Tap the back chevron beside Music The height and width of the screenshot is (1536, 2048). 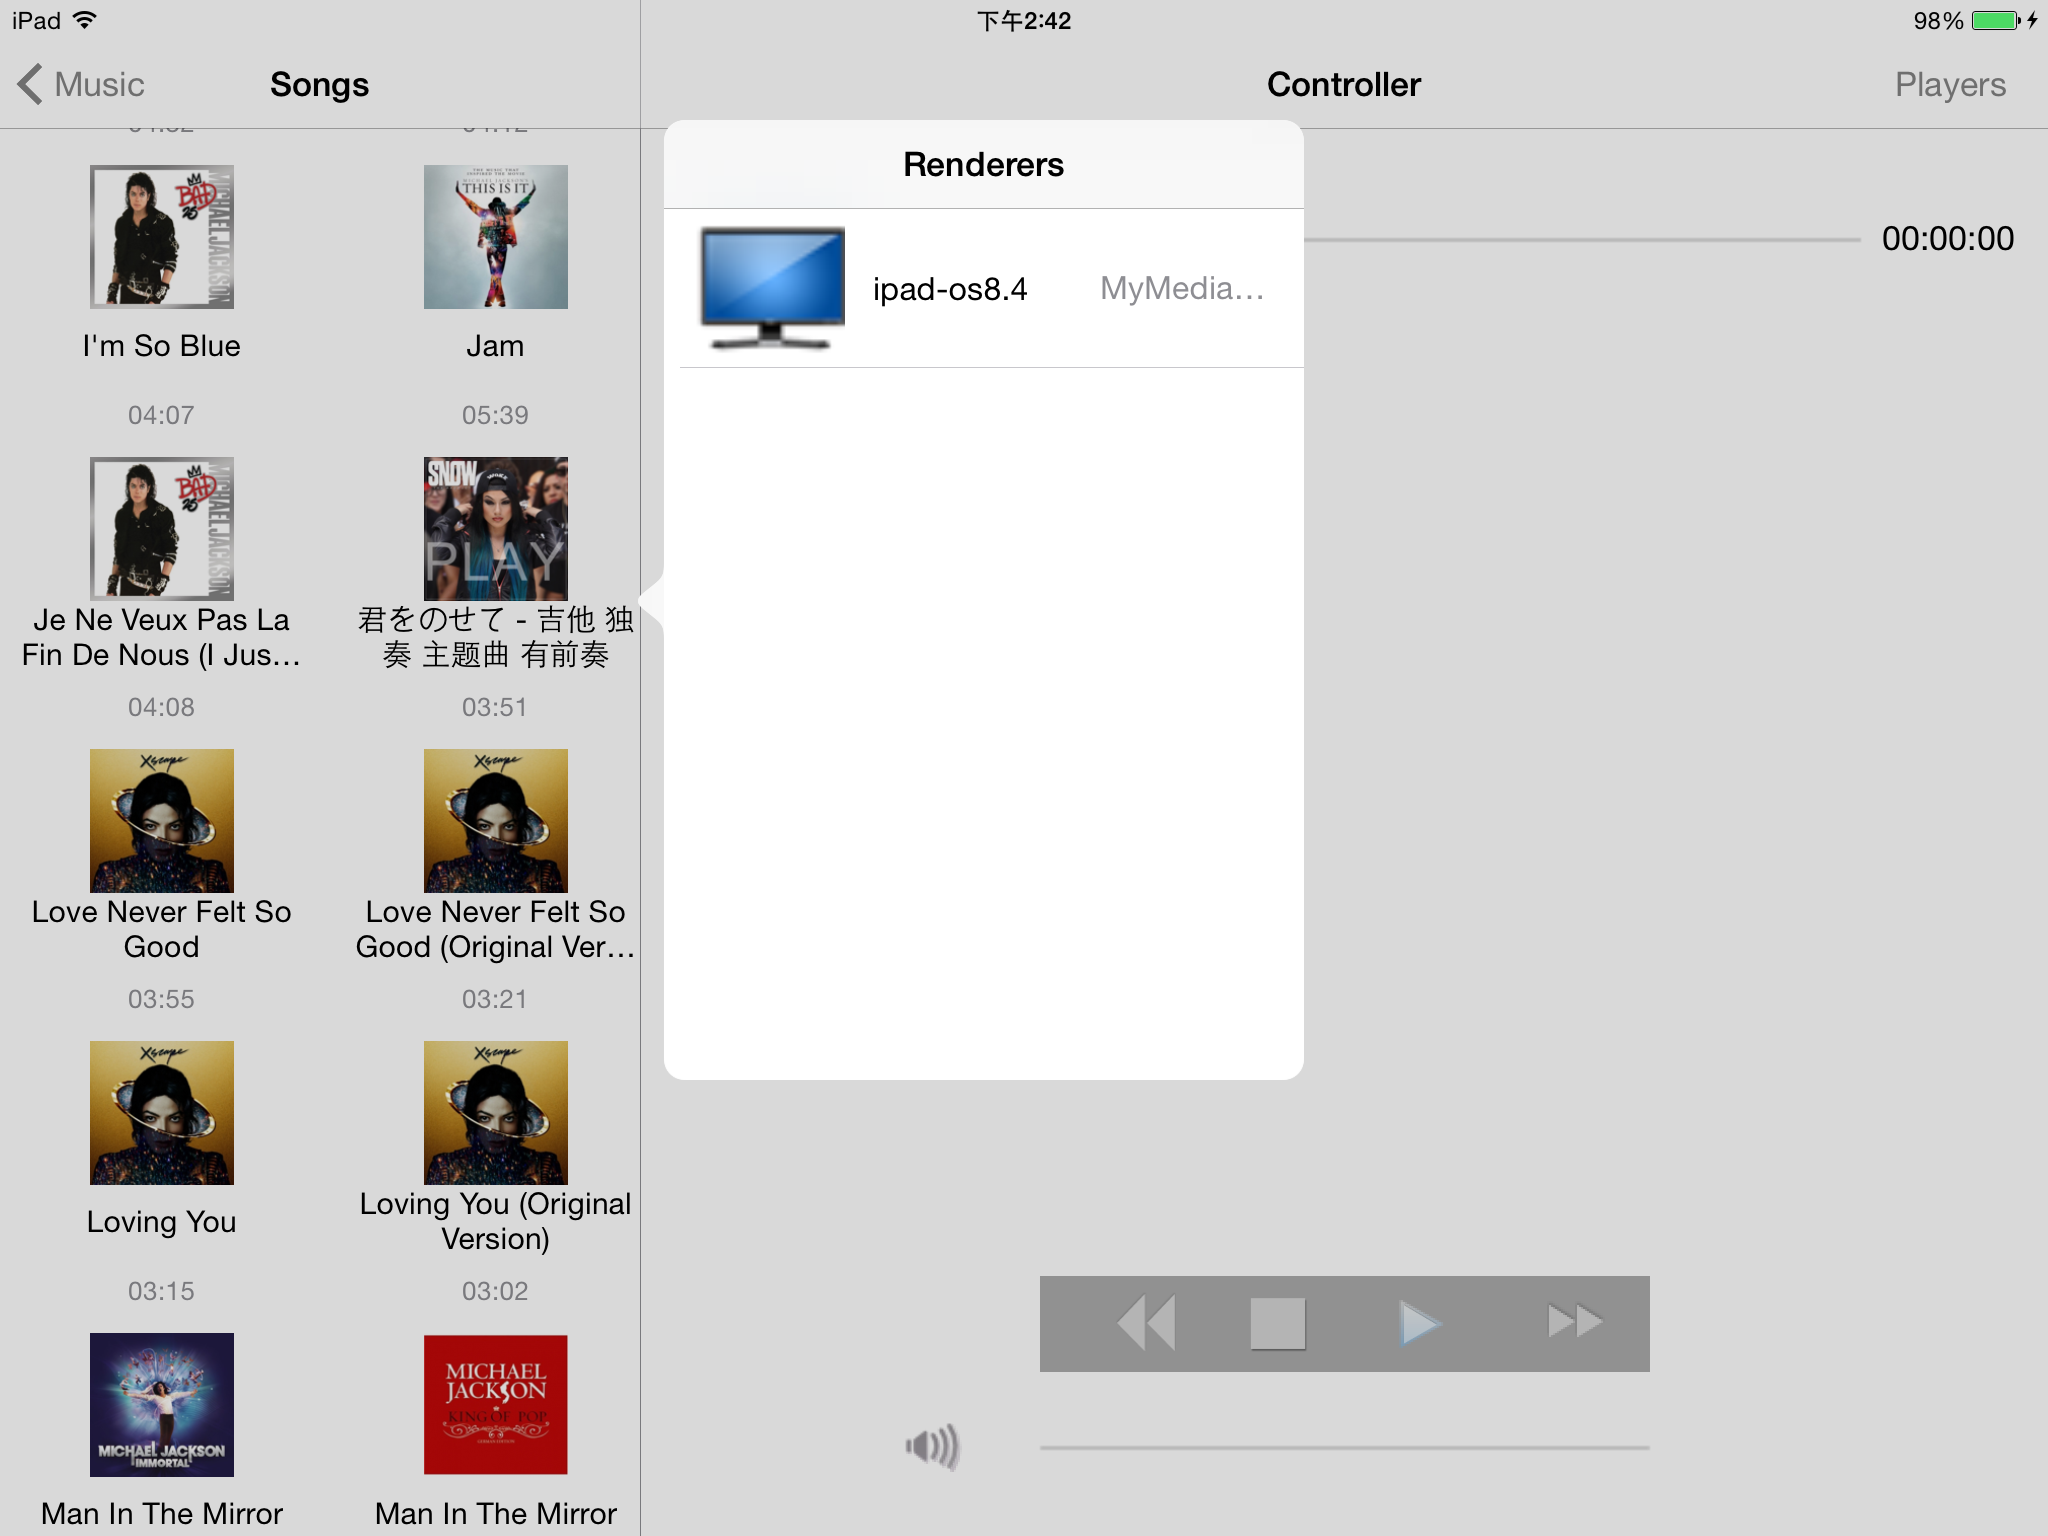point(30,84)
